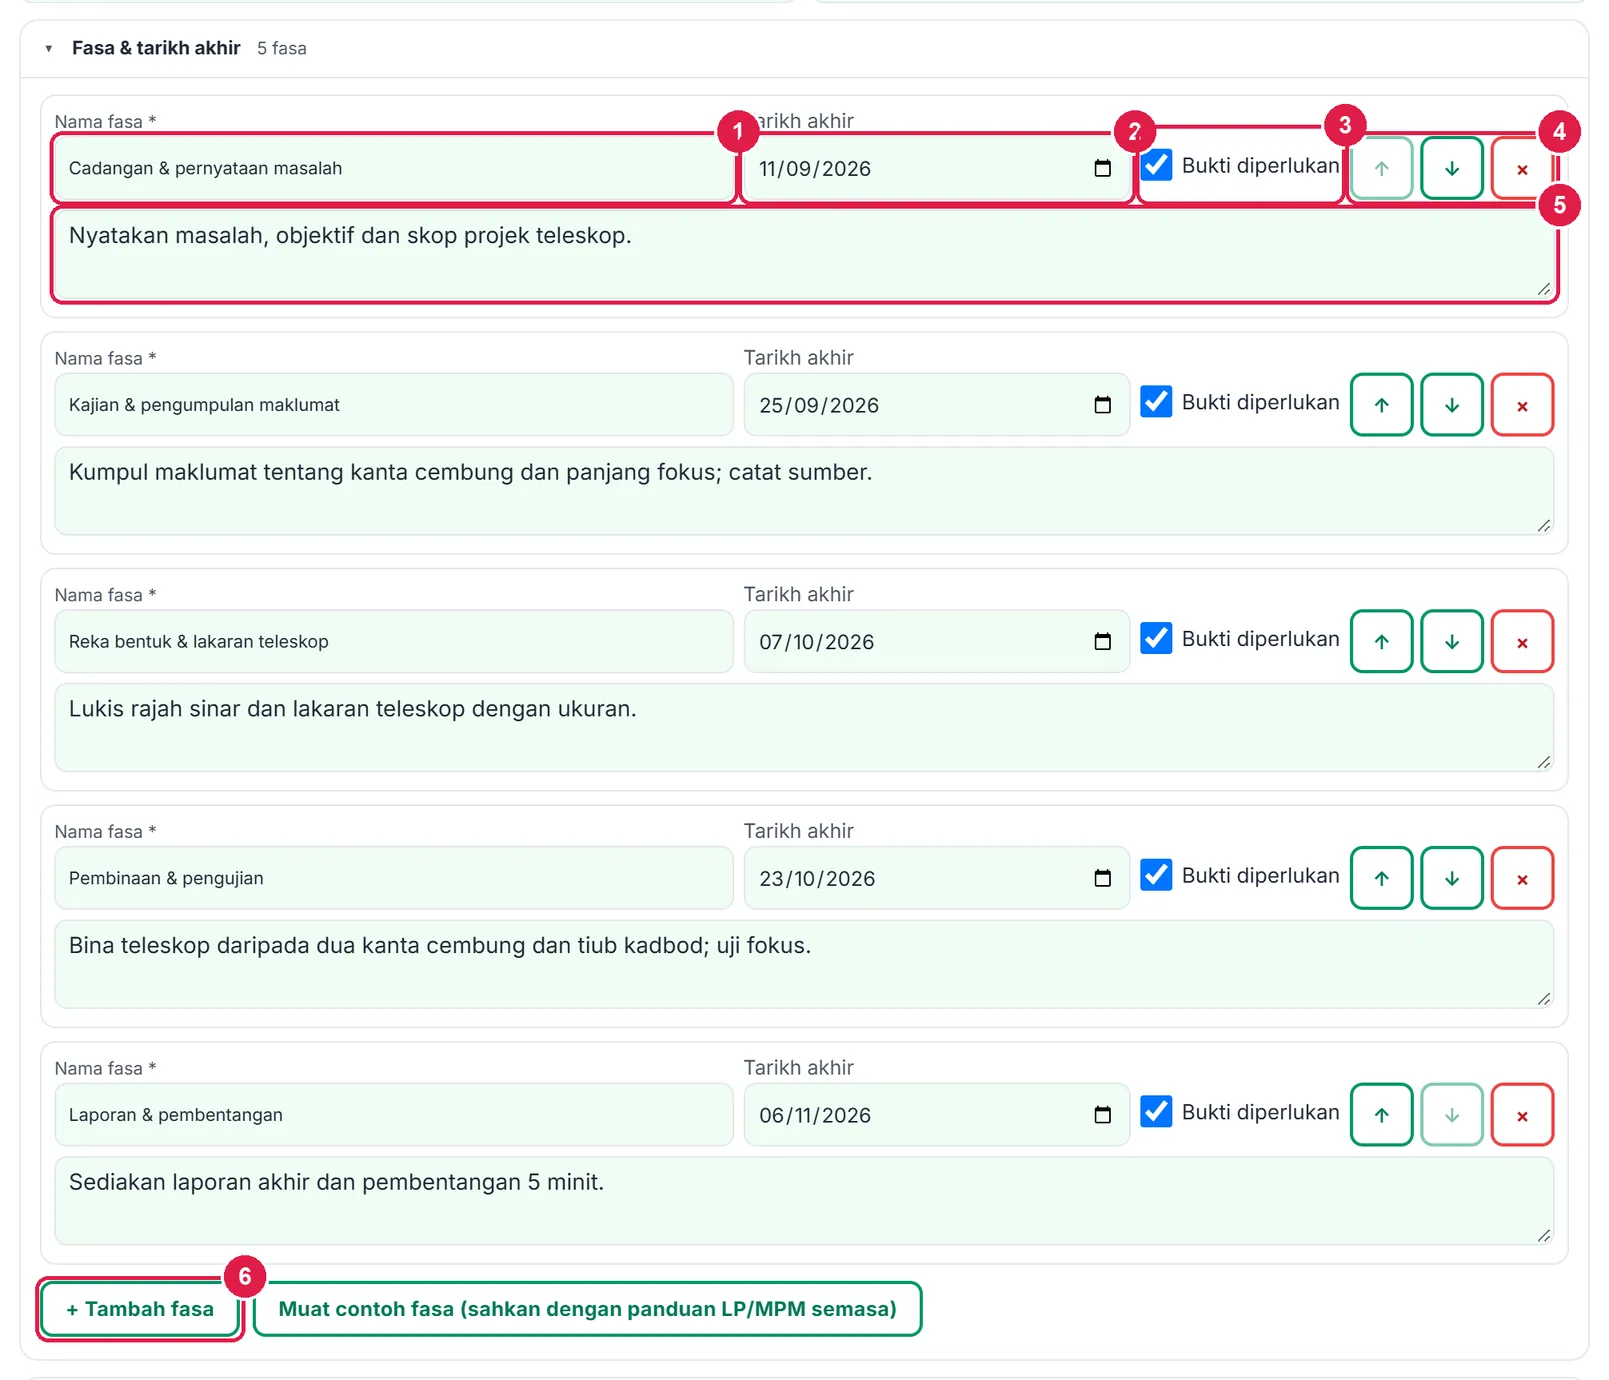Edit description 'Bina teleskop daripada dua kanta'

(804, 964)
